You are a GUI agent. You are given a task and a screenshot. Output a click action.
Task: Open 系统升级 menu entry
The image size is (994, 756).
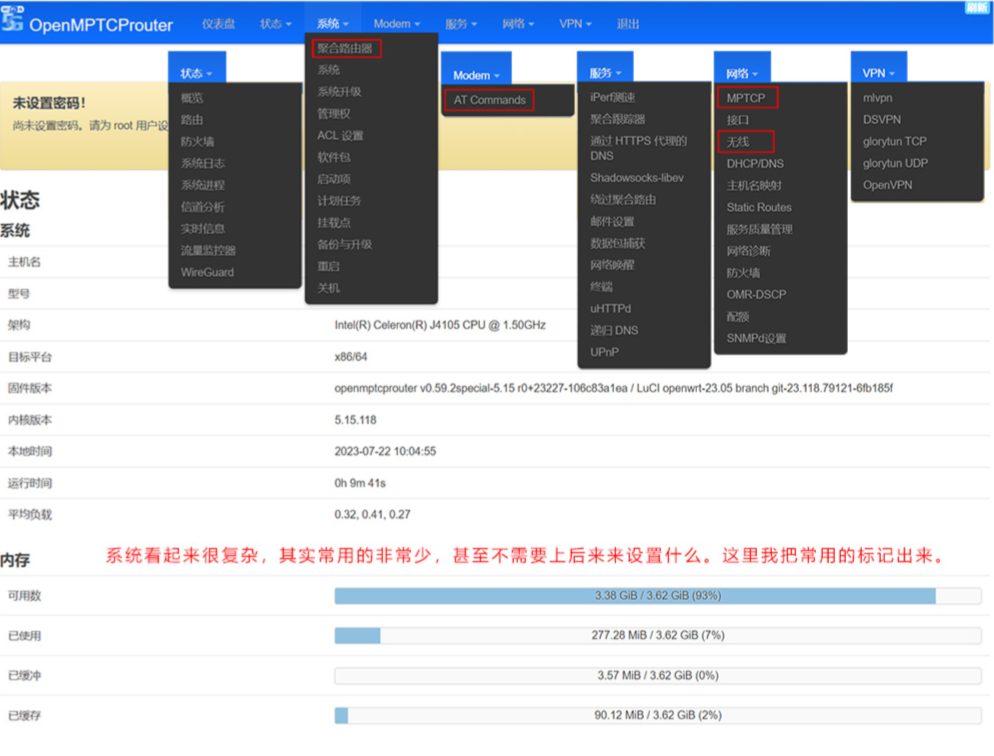pyautogui.click(x=339, y=92)
